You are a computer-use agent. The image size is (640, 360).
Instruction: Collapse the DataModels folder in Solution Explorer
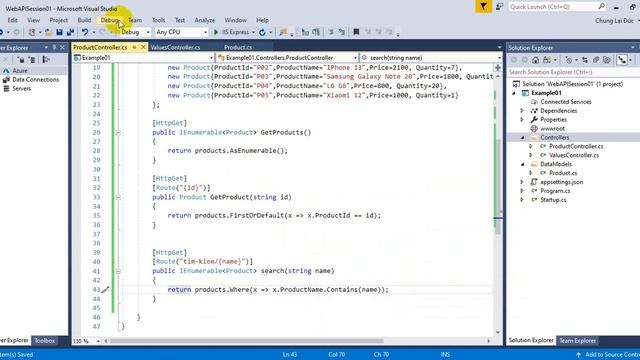coord(522,164)
